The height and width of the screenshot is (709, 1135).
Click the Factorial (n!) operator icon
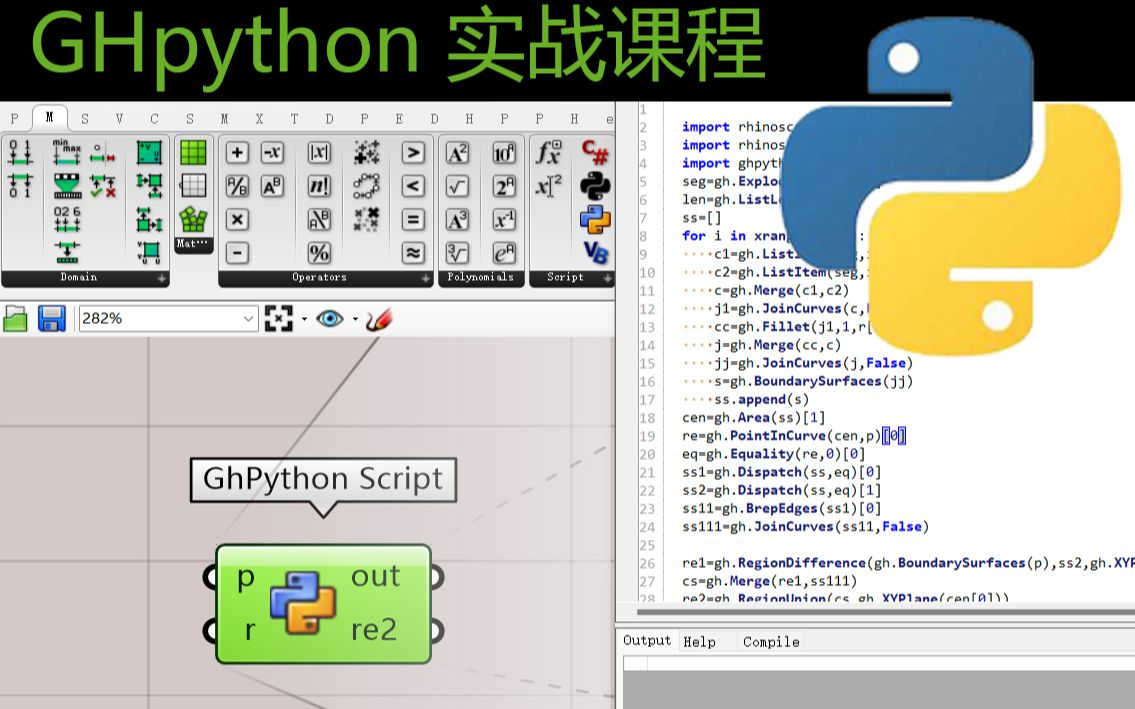(318, 186)
